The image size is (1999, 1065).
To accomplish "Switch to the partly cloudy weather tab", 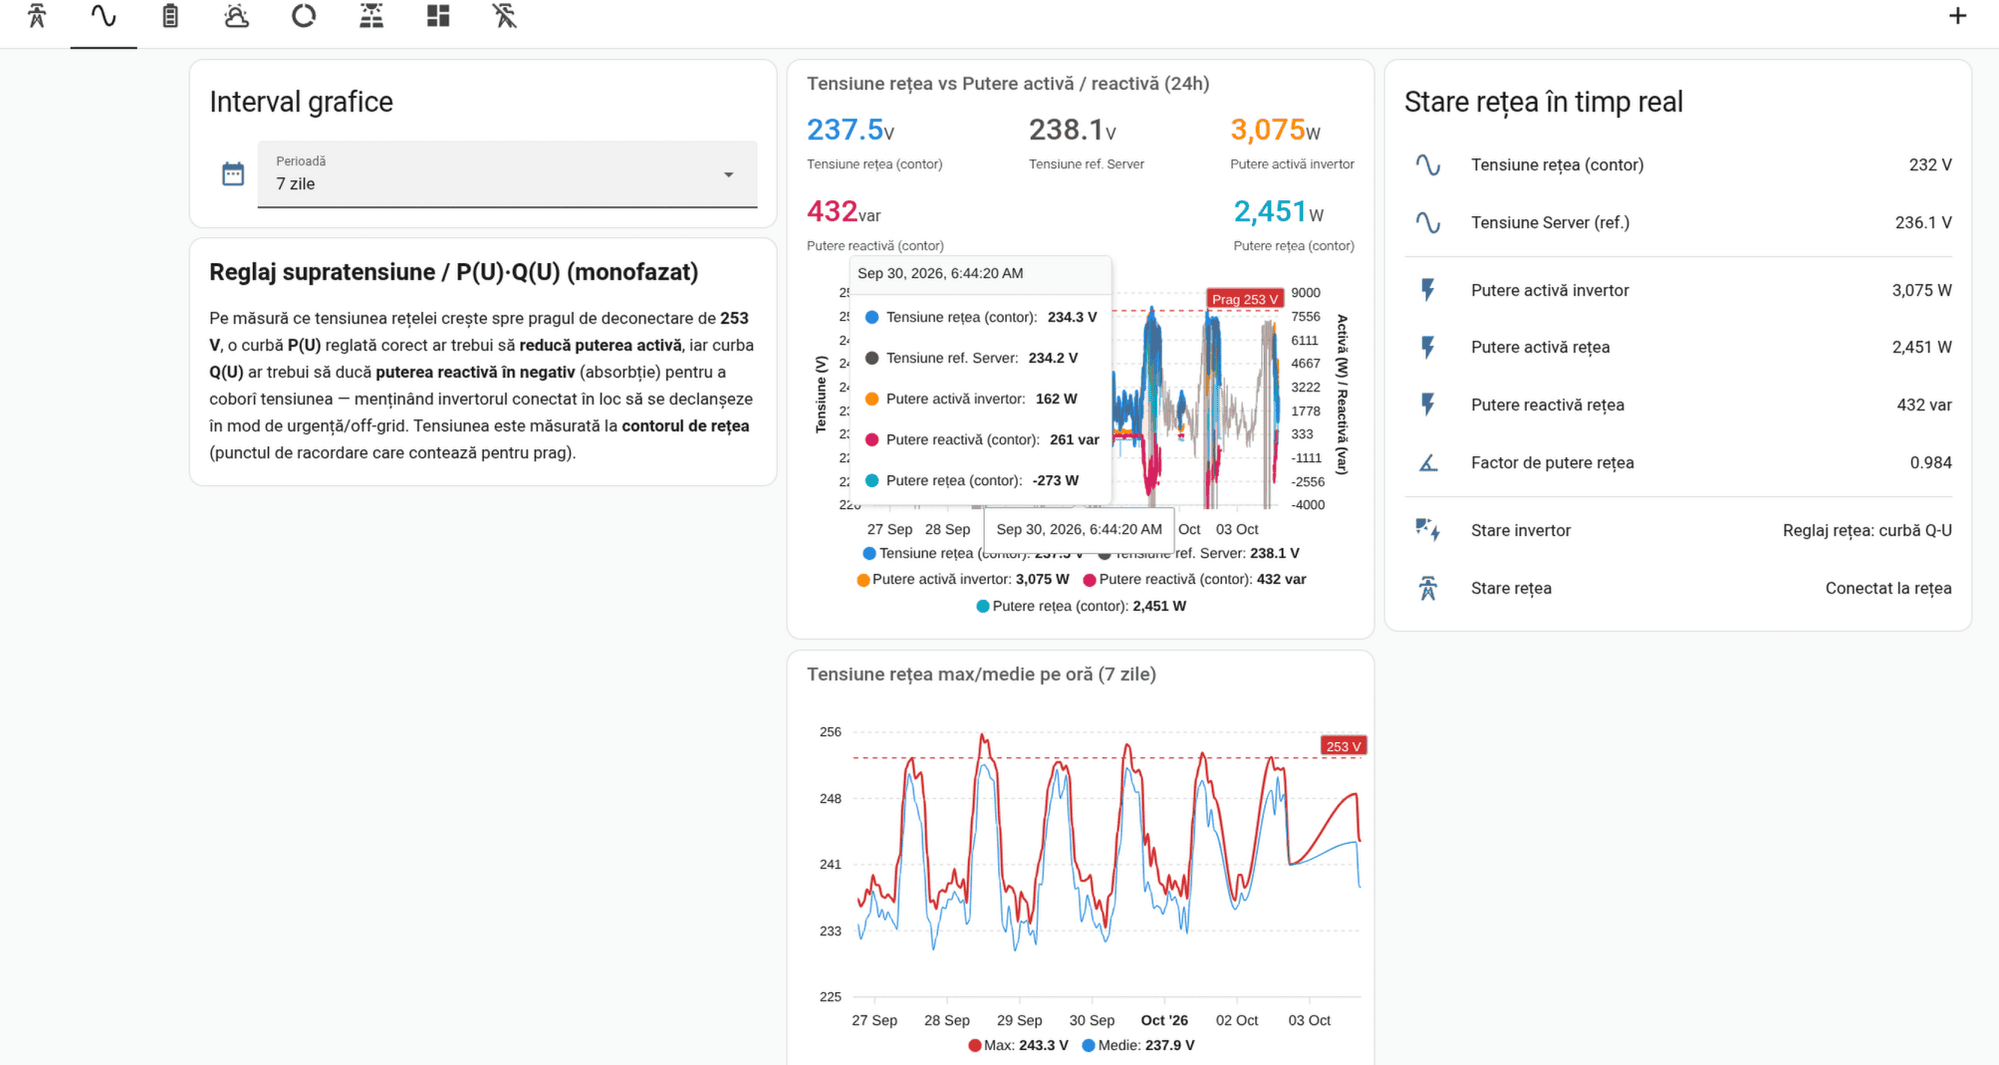I will [237, 16].
